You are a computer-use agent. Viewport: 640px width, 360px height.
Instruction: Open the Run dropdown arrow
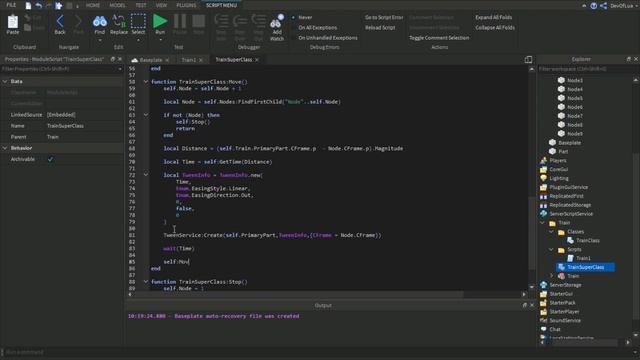coord(160,40)
